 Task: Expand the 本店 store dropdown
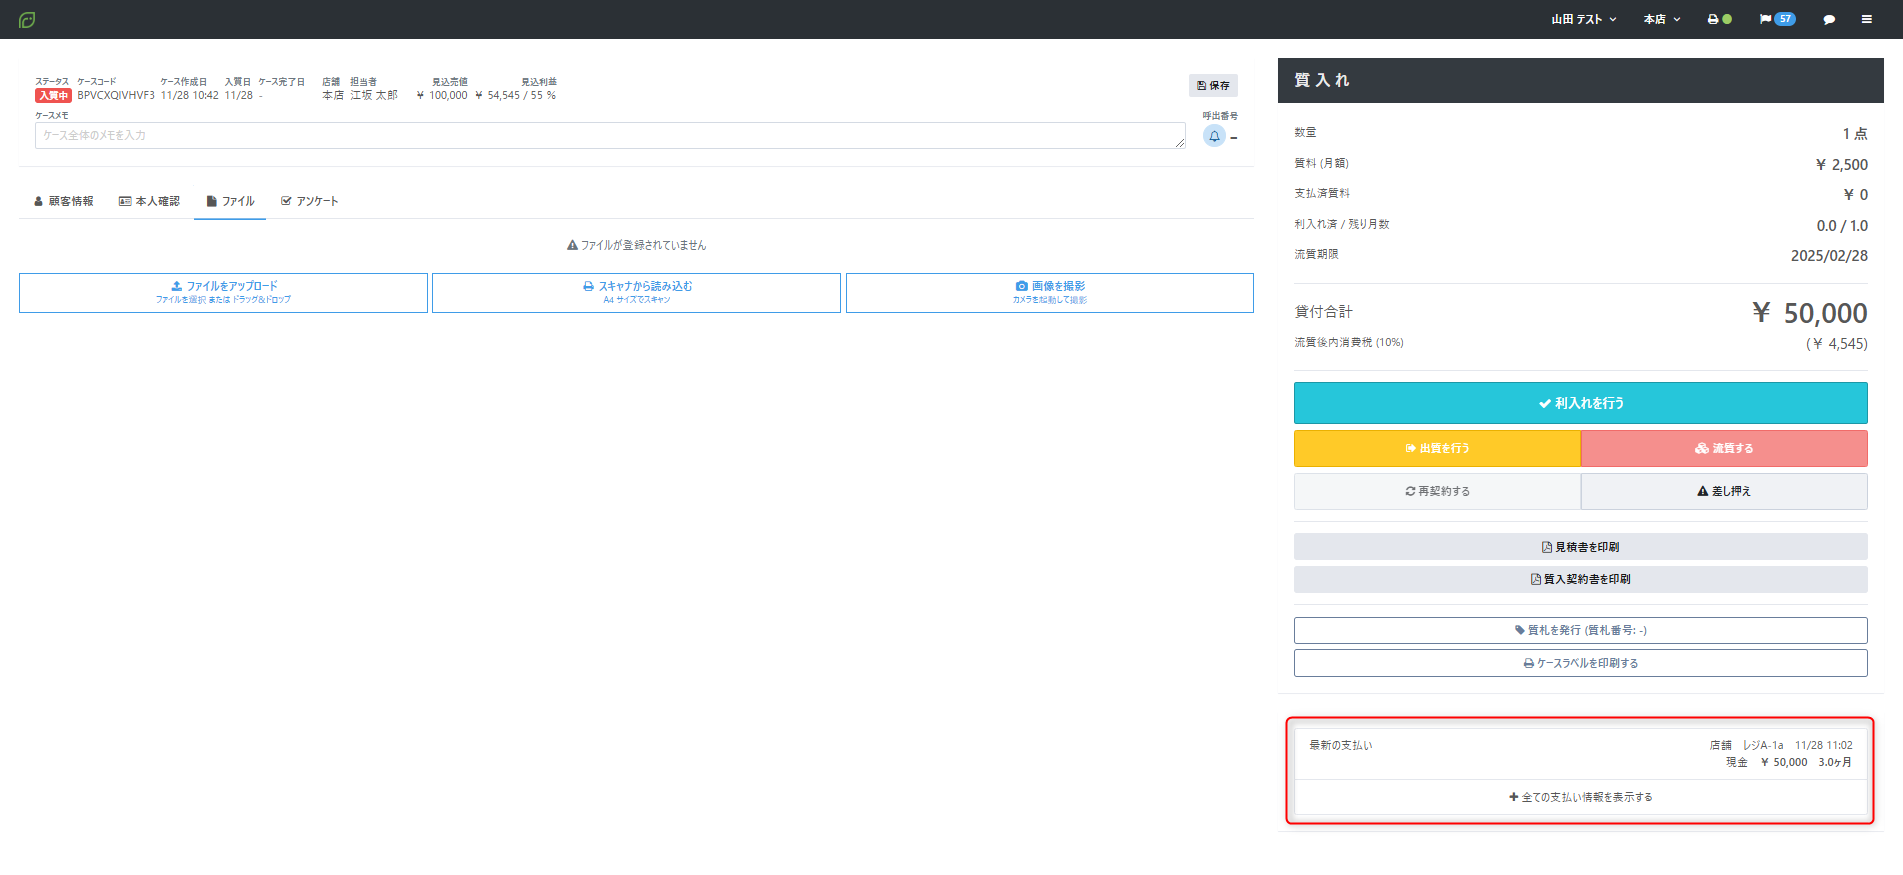[1662, 19]
